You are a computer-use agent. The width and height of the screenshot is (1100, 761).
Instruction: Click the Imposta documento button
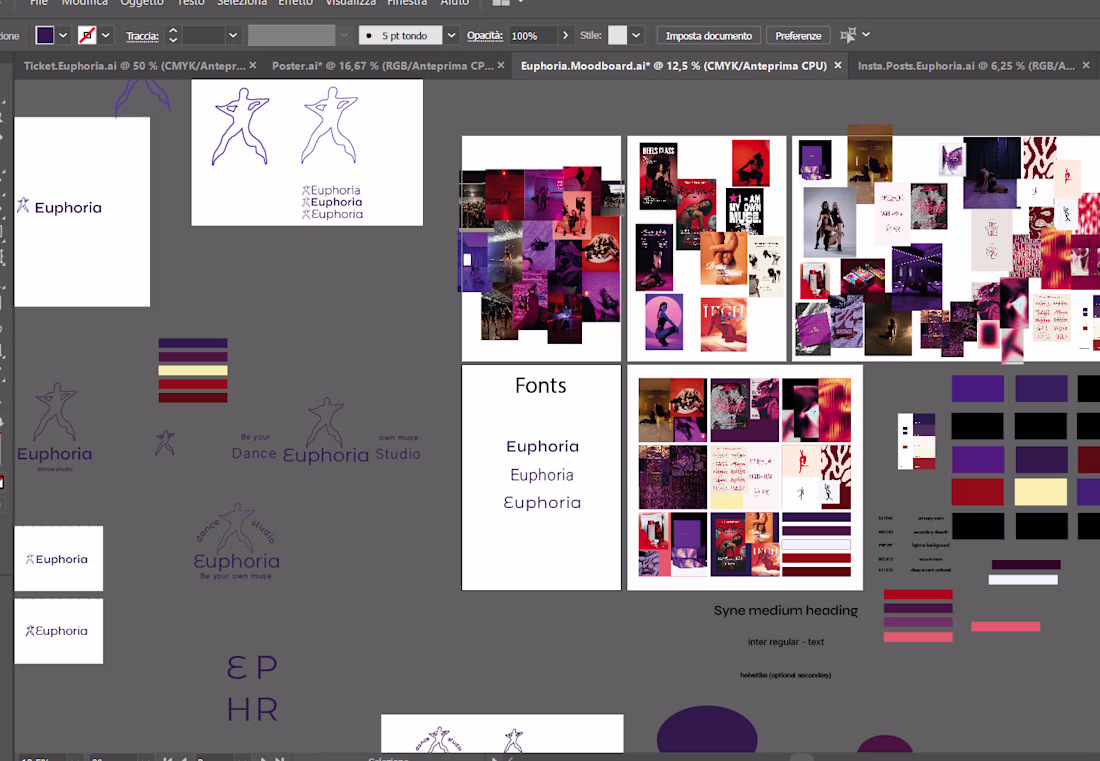[709, 36]
